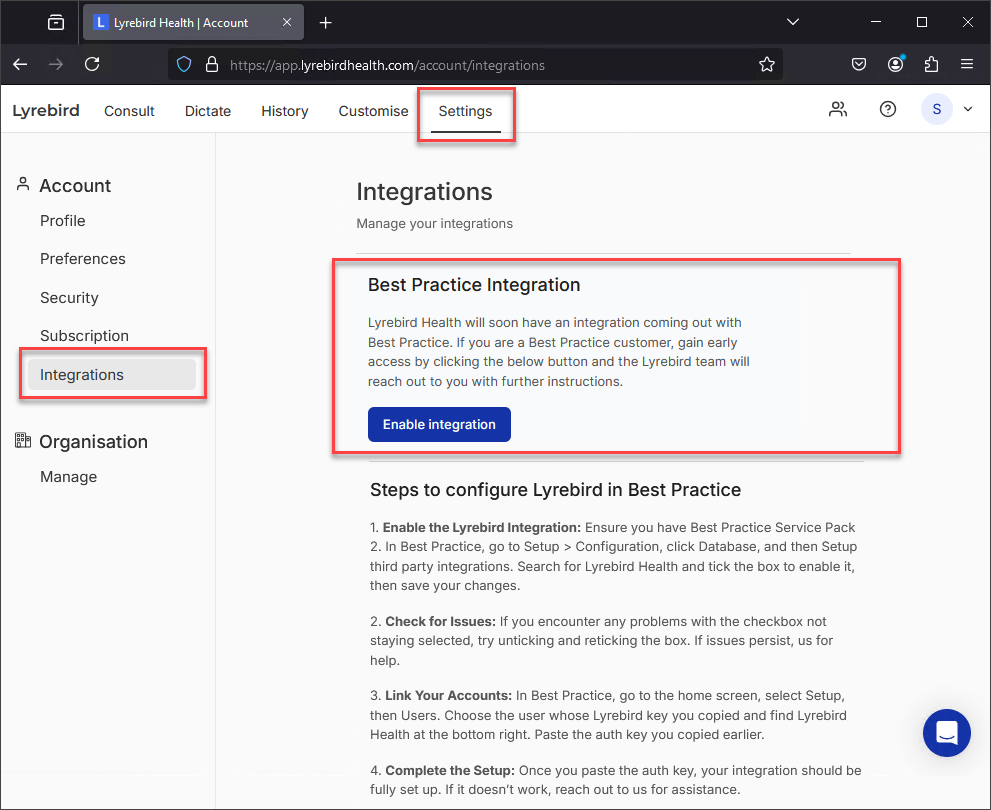Click the Organisation section heading
The width and height of the screenshot is (991, 810).
94,442
